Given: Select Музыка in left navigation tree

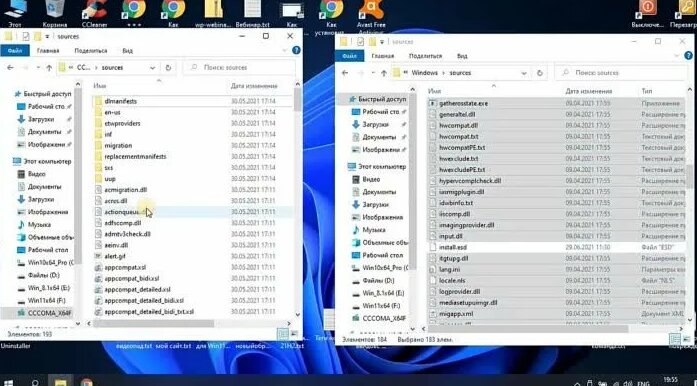Looking at the screenshot, I should [34, 225].
